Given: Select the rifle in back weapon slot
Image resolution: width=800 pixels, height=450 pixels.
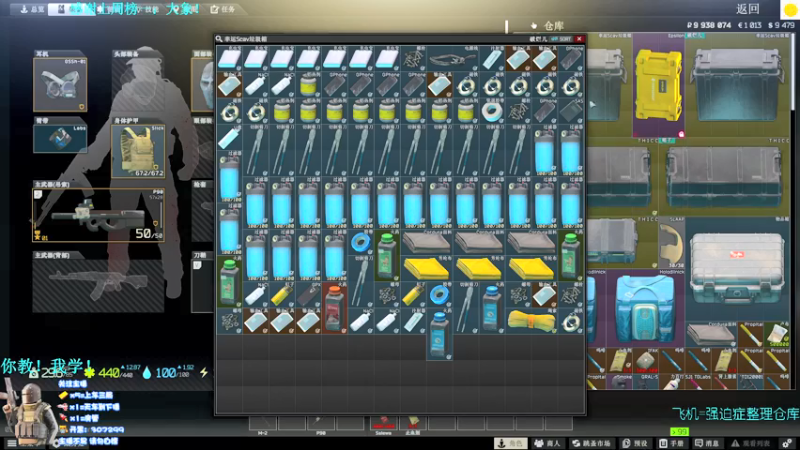Looking at the screenshot, I should pos(98,286).
